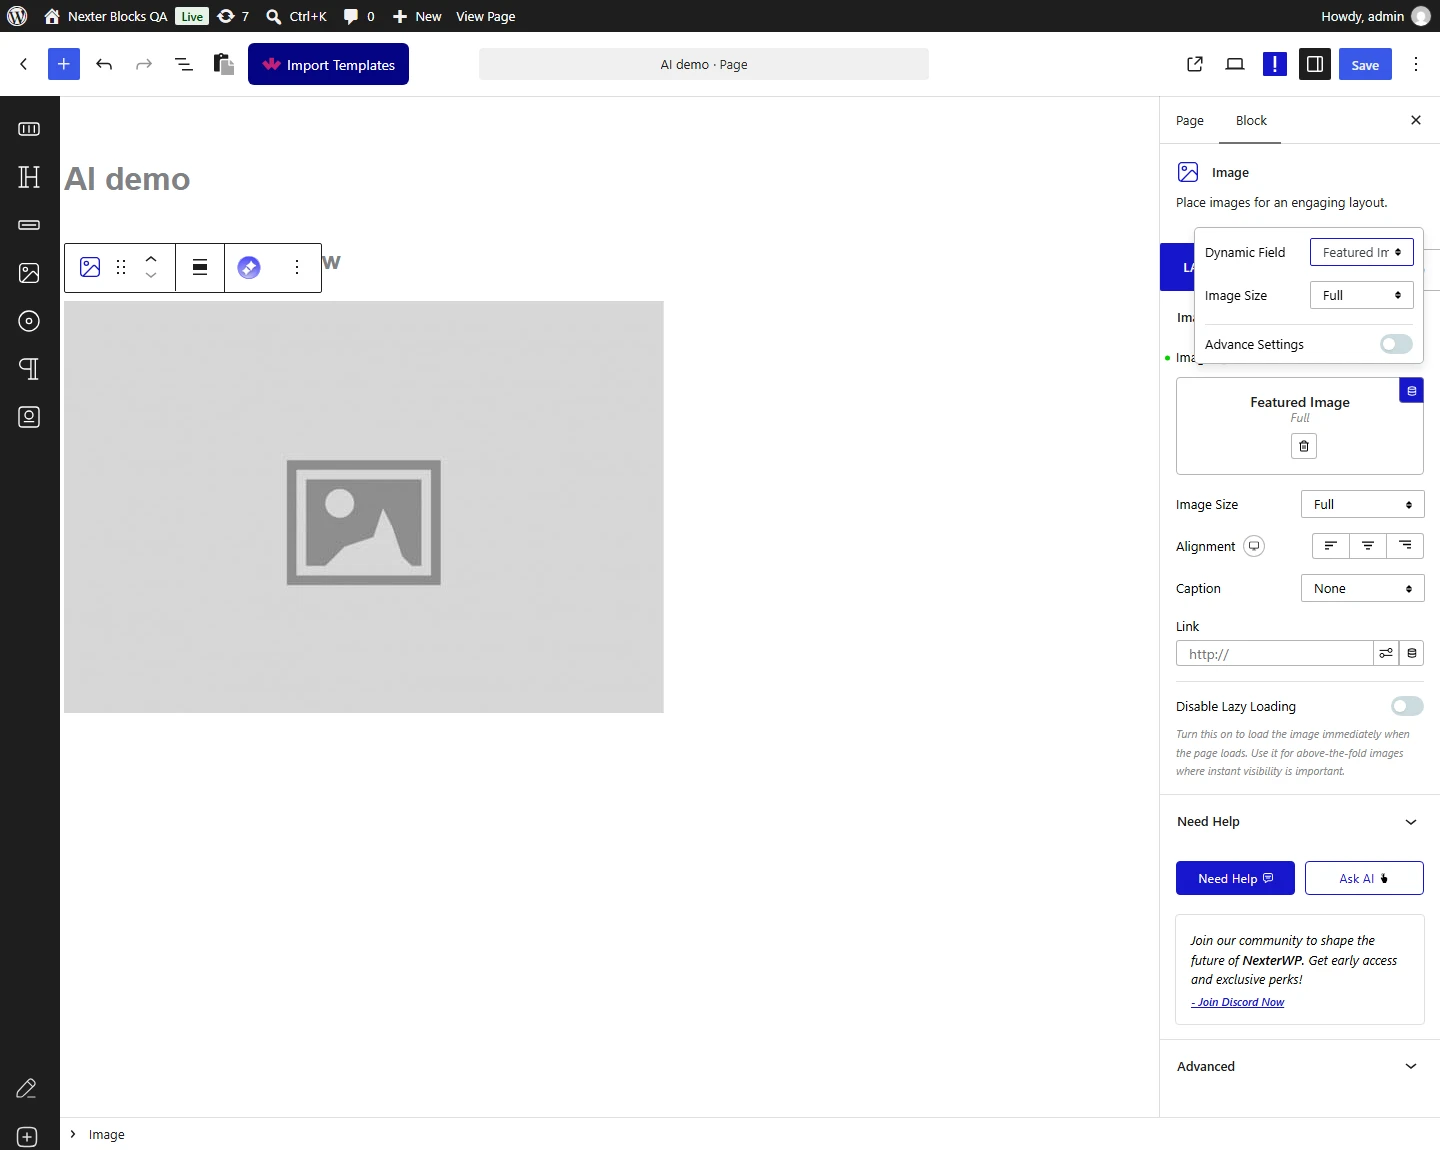This screenshot has height=1150, width=1440.
Task: Click View Page in admin bar
Action: (486, 16)
